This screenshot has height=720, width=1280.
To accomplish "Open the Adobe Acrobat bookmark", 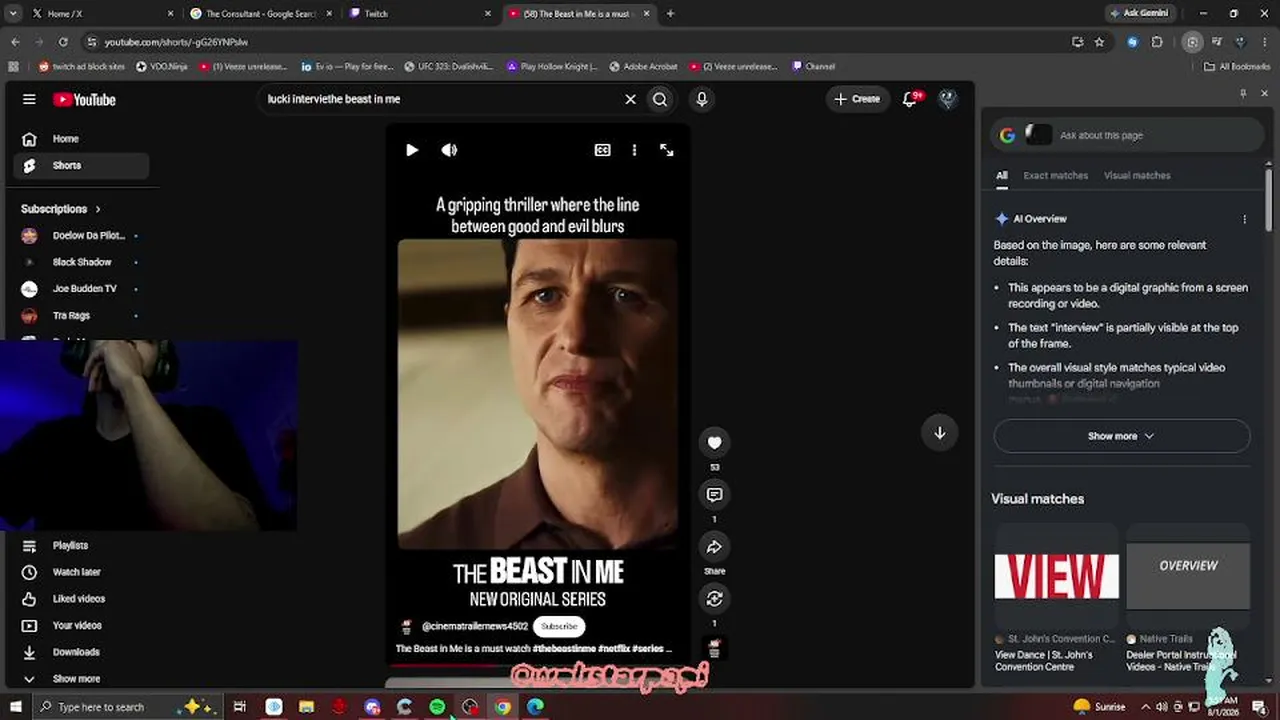I will coord(643,67).
